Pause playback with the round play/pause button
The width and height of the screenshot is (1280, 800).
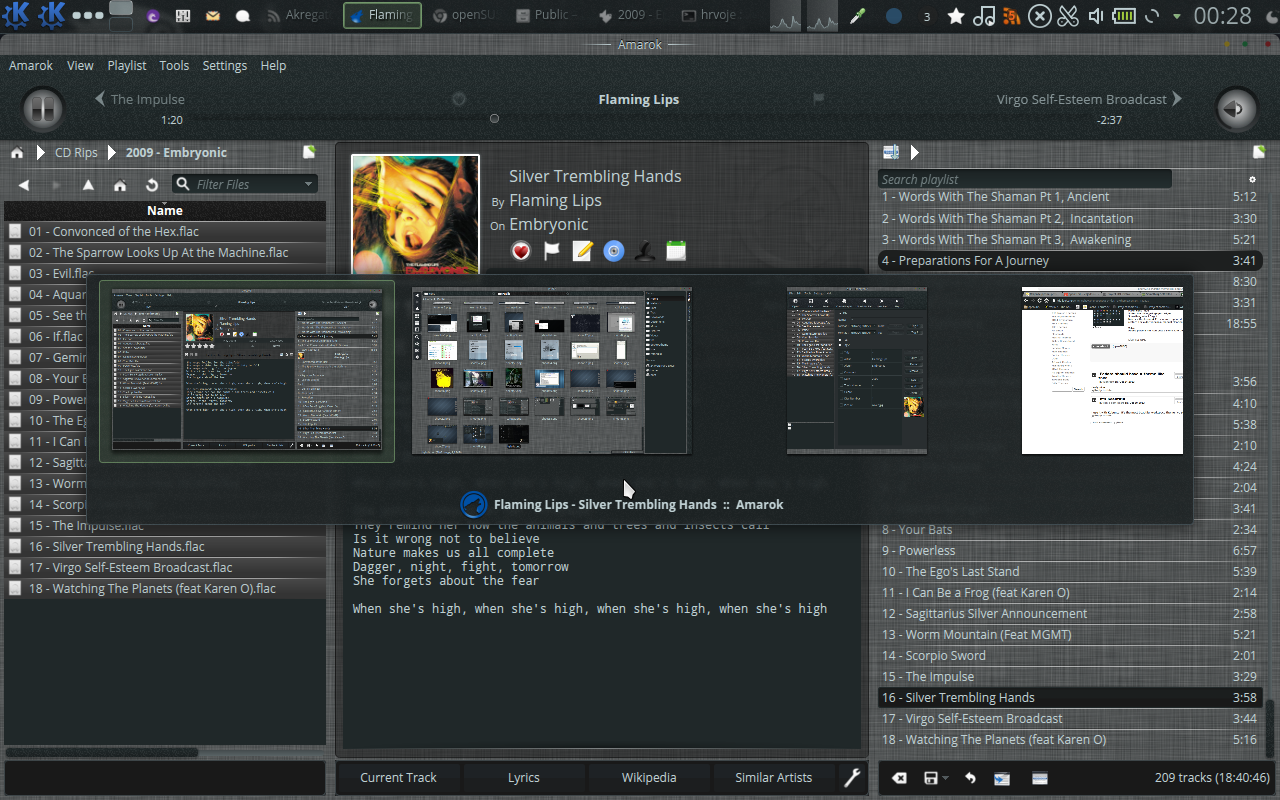tap(42, 109)
